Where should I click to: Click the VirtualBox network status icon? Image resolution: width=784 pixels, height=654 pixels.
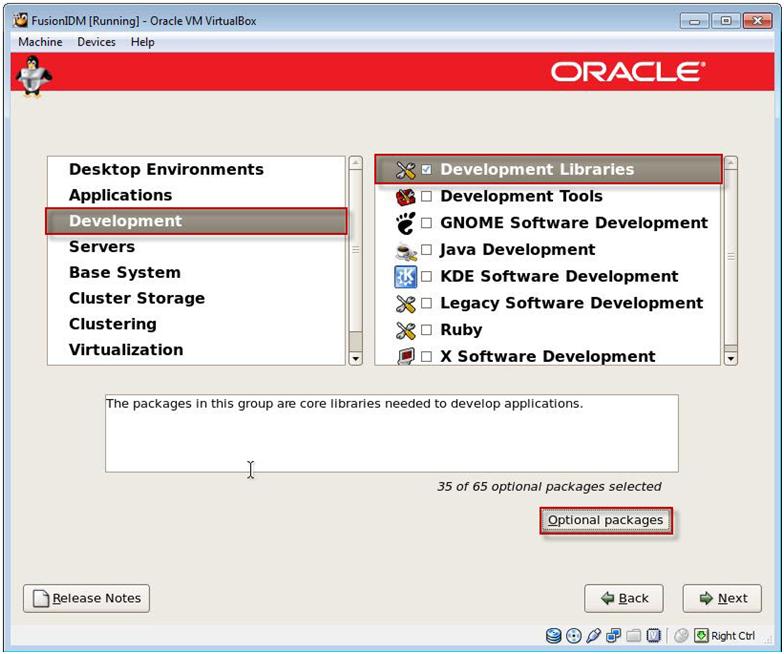coord(613,636)
